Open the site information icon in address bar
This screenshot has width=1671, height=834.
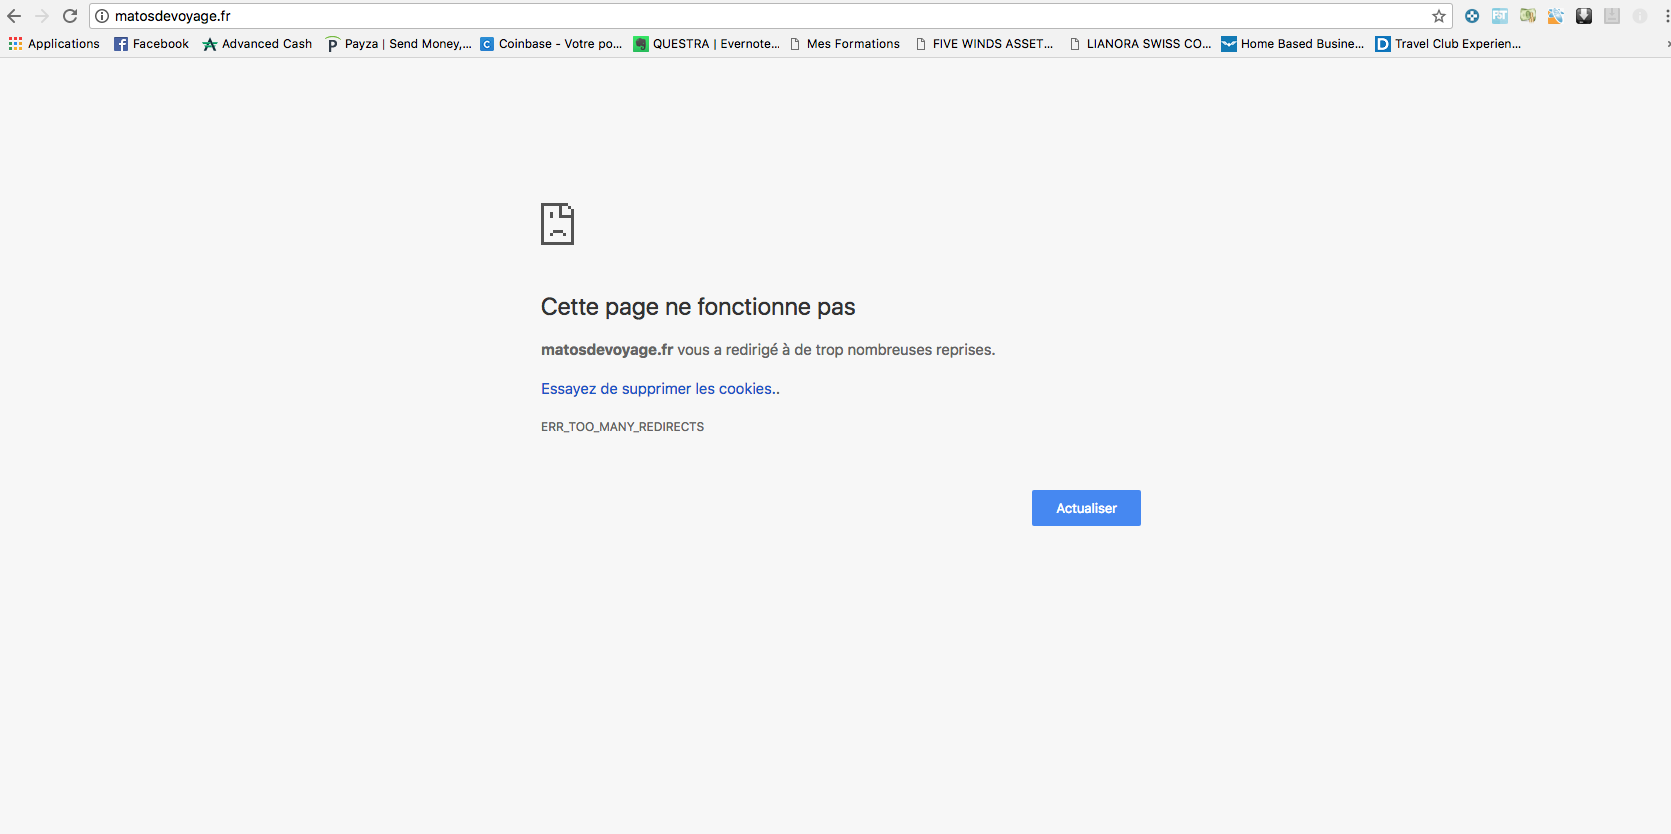pyautogui.click(x=102, y=16)
